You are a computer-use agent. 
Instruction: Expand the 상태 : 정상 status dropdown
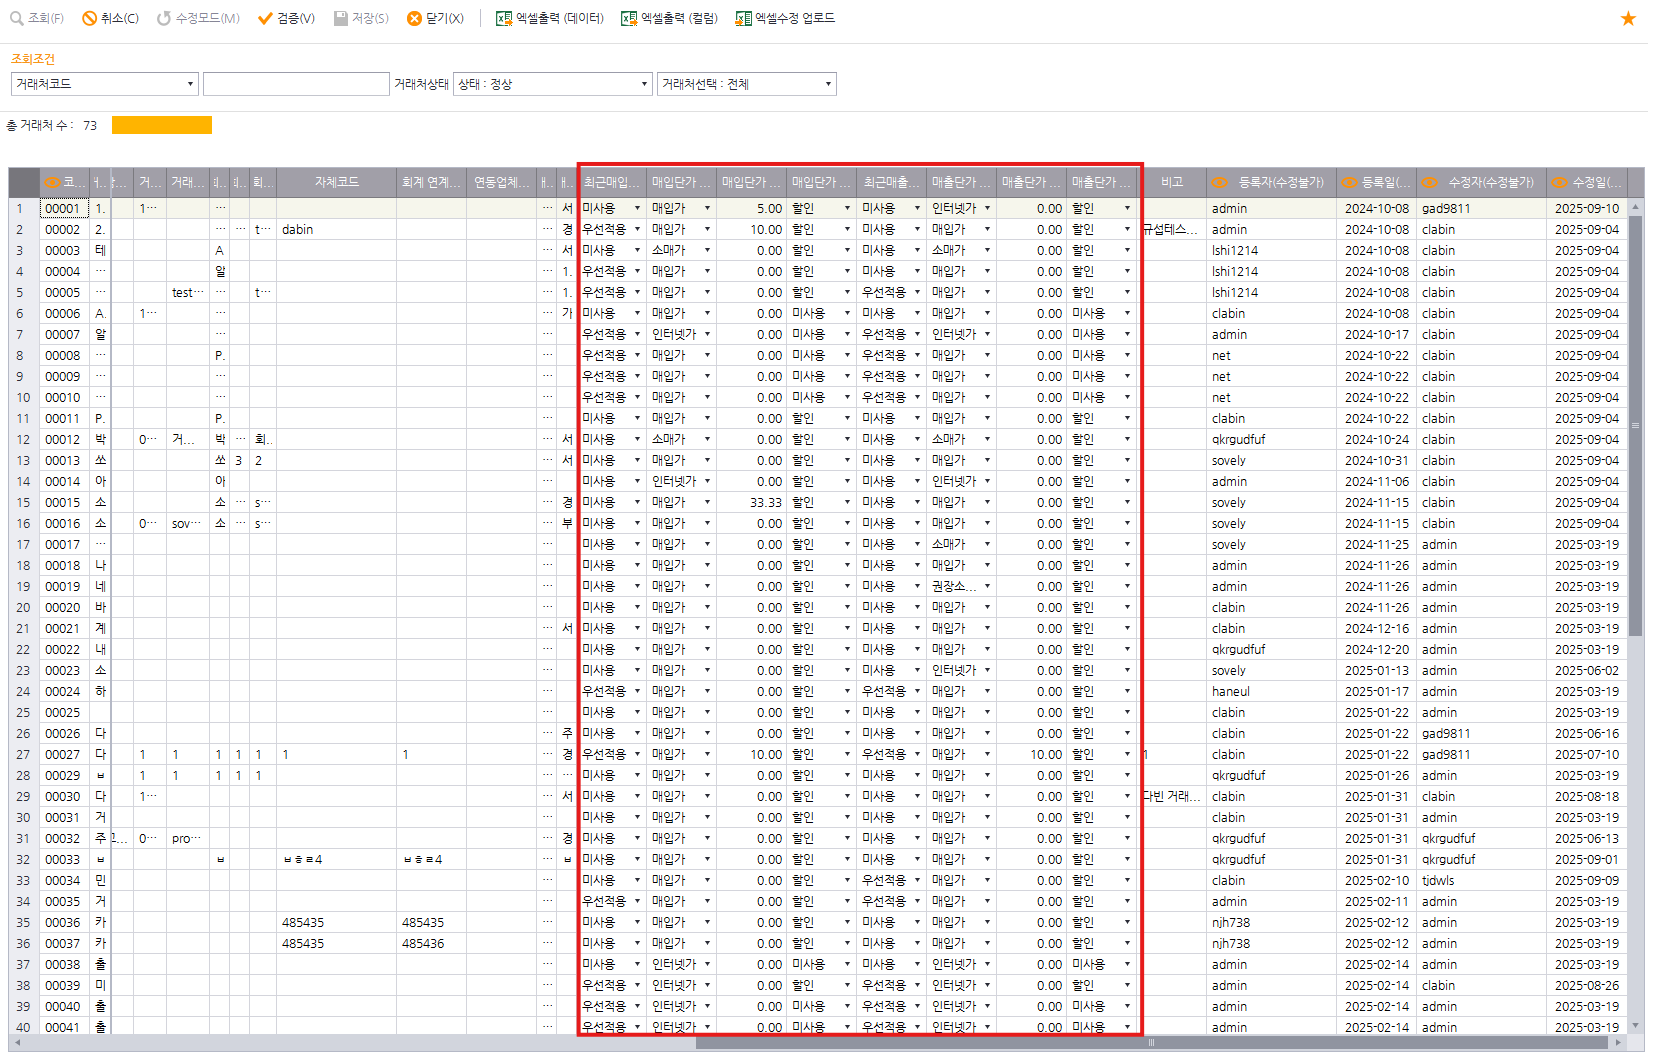644,84
